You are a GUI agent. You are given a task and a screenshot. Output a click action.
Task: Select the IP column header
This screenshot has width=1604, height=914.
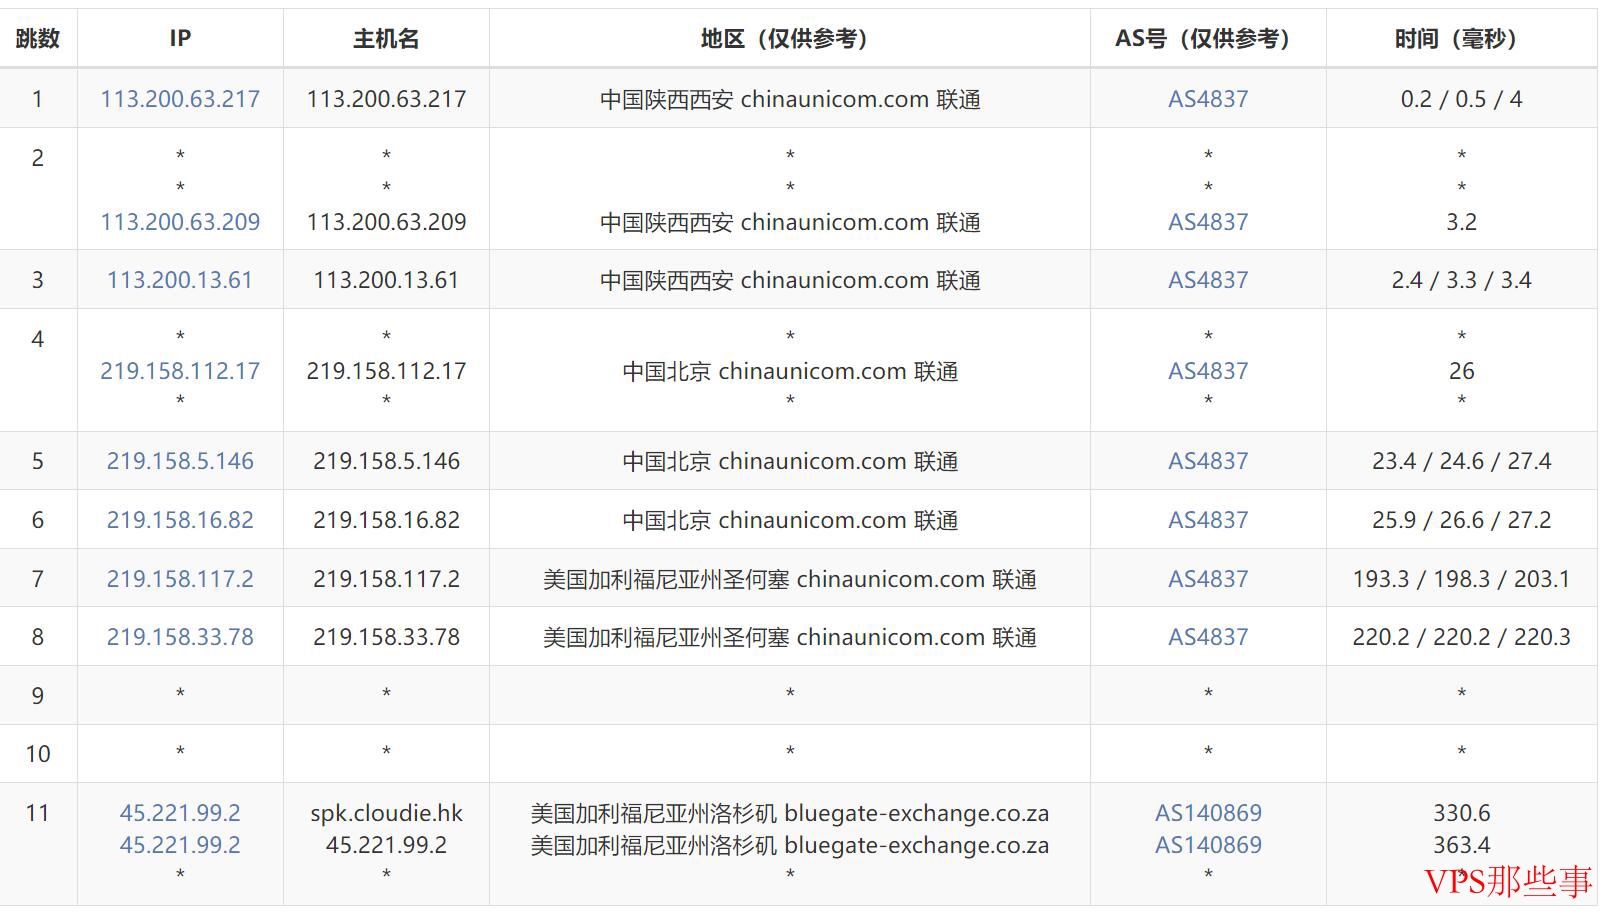(x=180, y=38)
